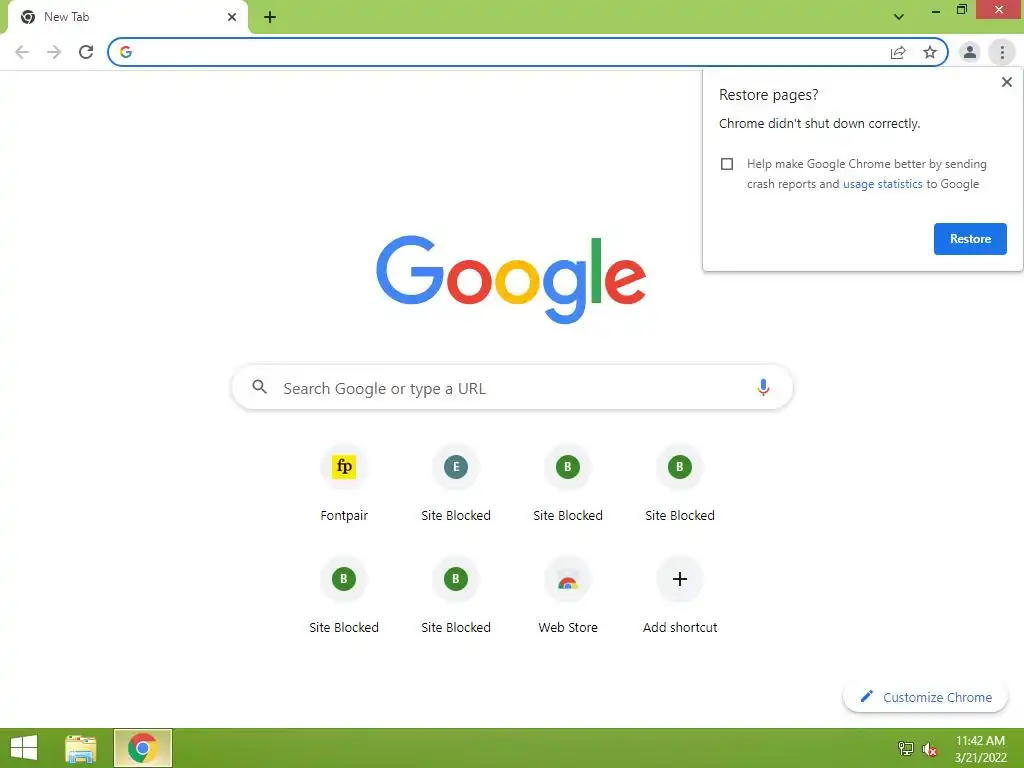
Task: Click the Chrome taskbar icon
Action: click(142, 748)
